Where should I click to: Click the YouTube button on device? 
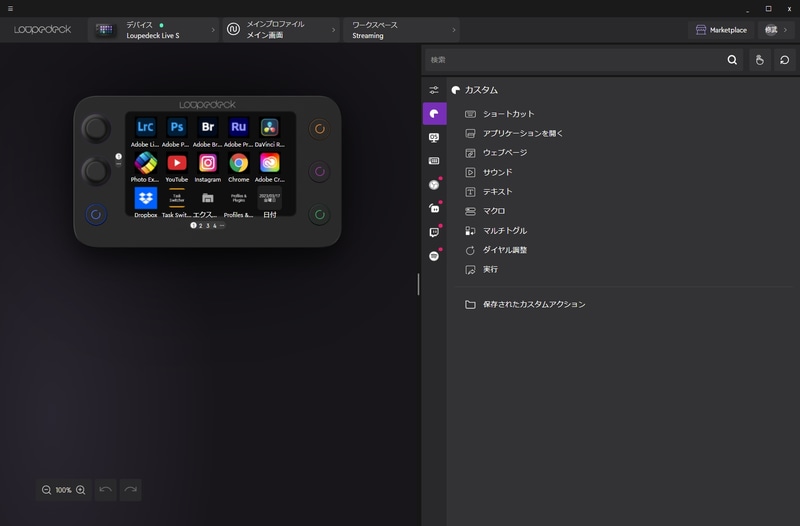click(x=177, y=163)
